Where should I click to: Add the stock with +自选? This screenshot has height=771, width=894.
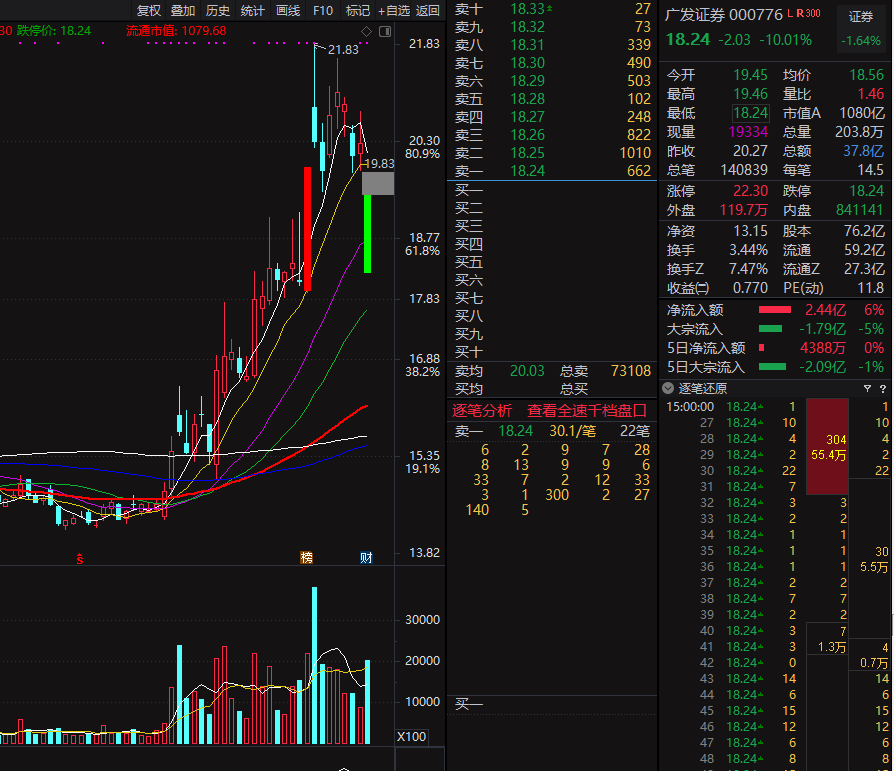pos(393,10)
